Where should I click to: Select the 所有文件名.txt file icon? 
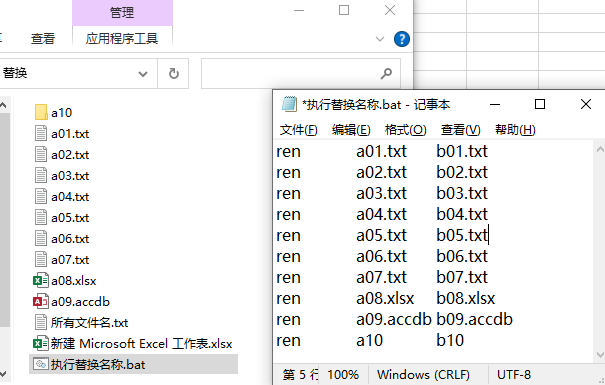(41, 322)
